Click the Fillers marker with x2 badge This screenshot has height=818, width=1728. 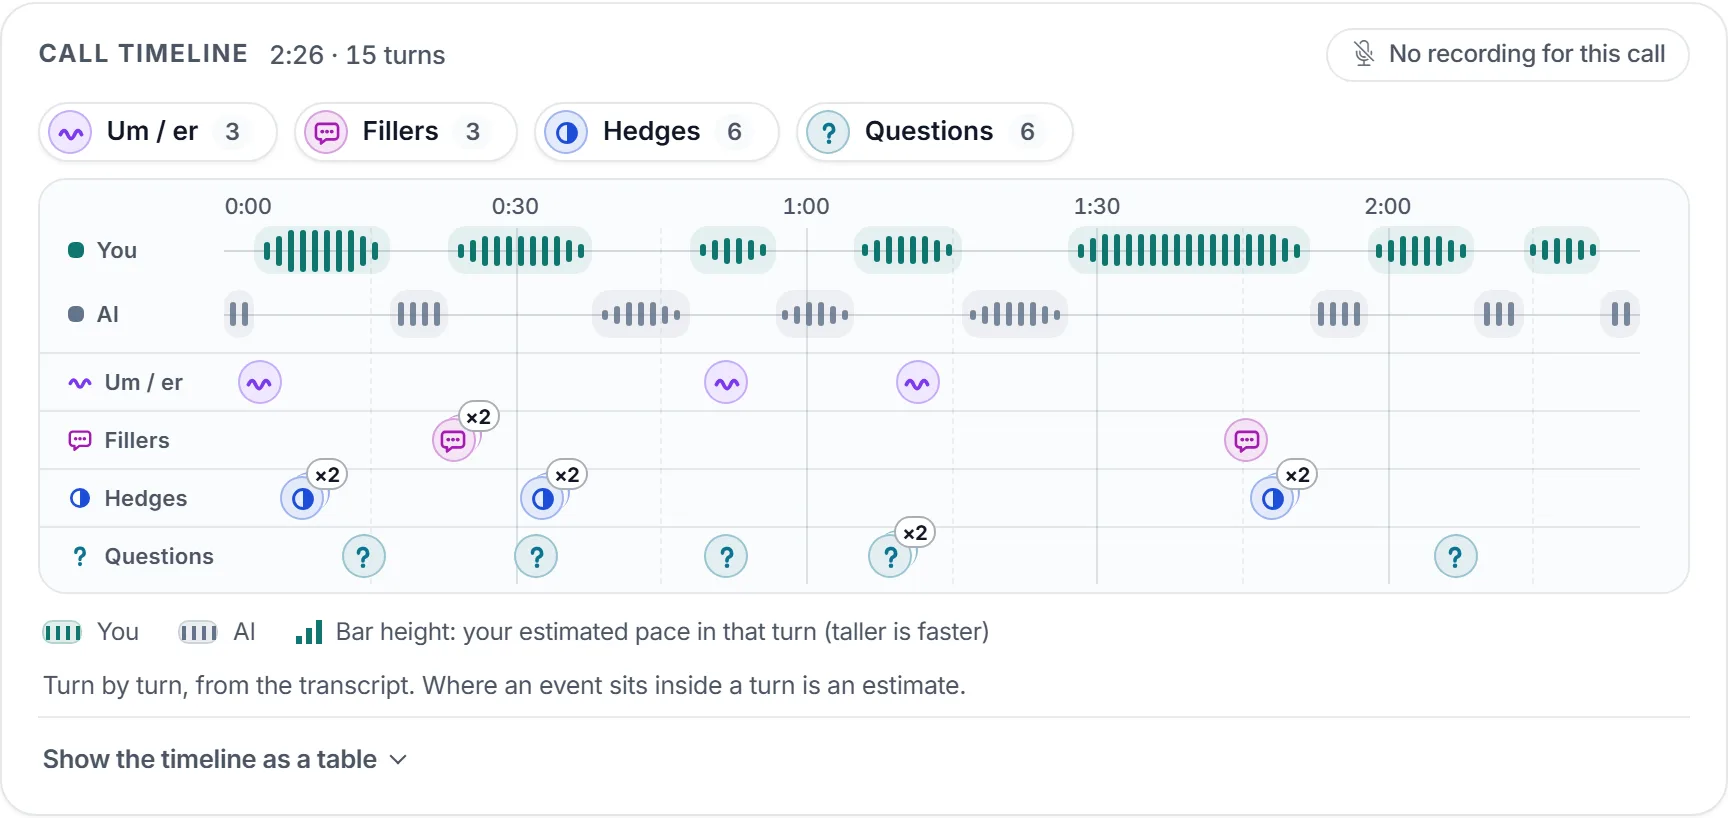pyautogui.click(x=454, y=440)
